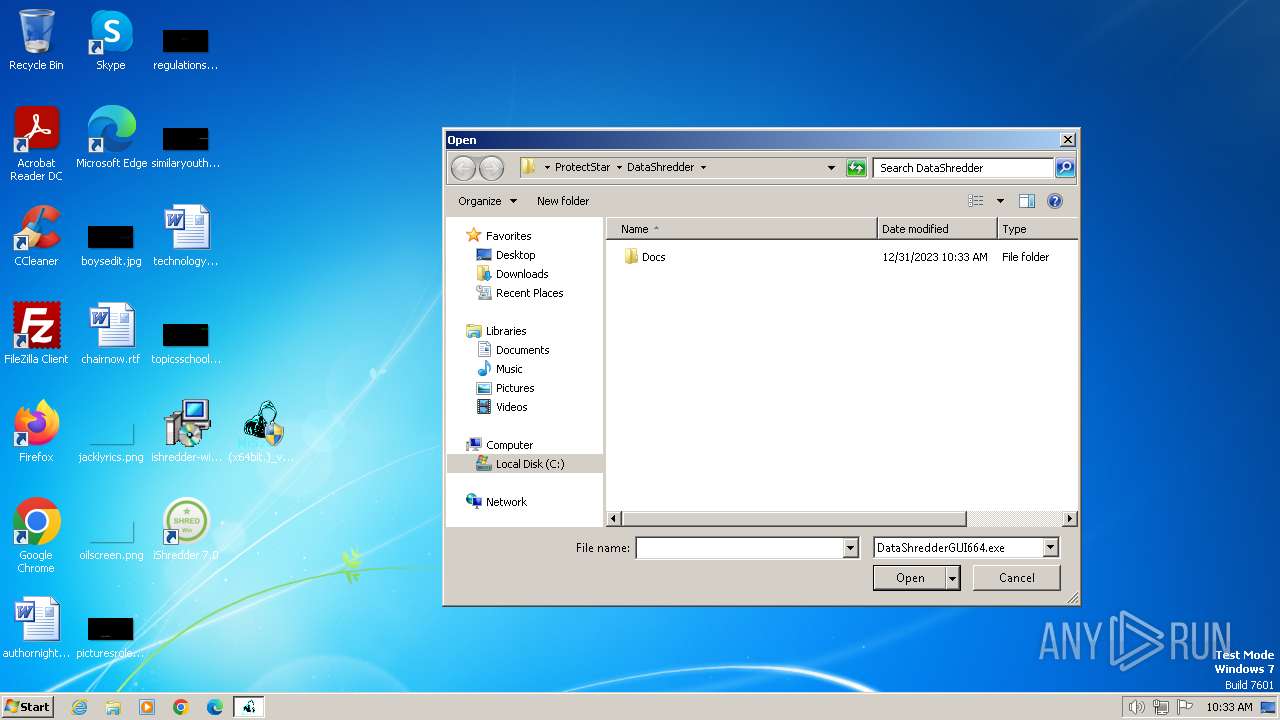Open Microsoft Edge desktop shortcut
Viewport: 1280px width, 720px height.
111,138
